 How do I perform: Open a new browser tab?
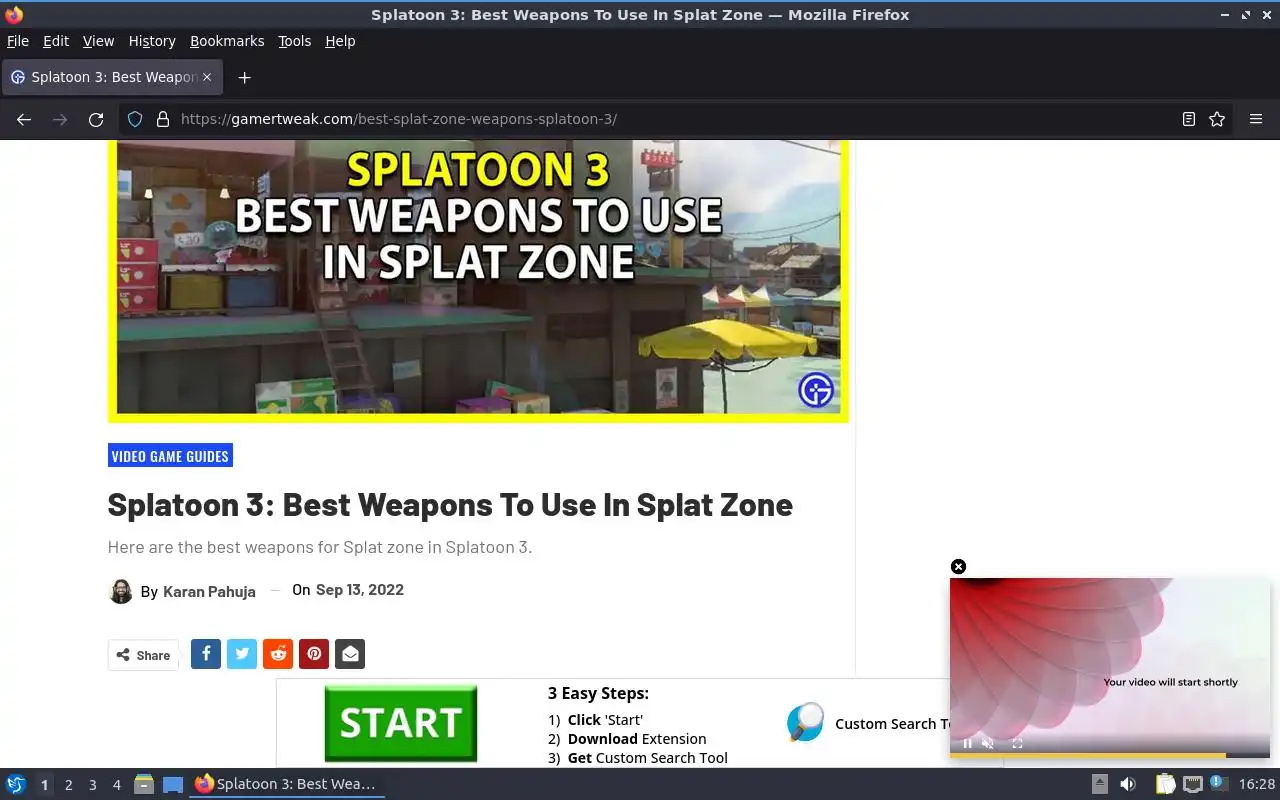tap(244, 77)
